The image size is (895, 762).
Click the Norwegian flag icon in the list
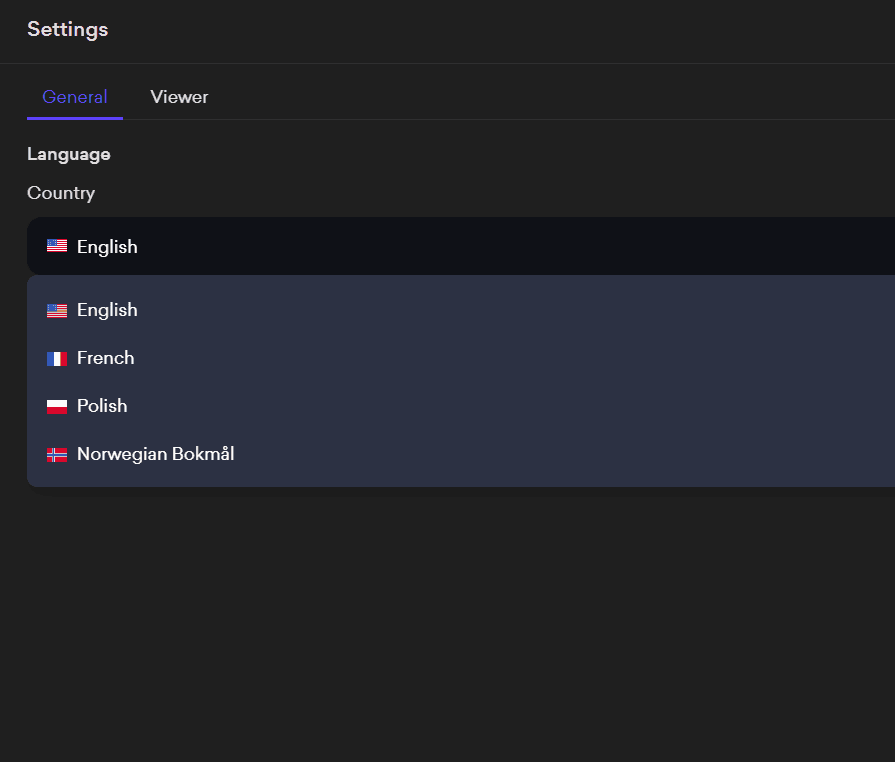tap(57, 454)
